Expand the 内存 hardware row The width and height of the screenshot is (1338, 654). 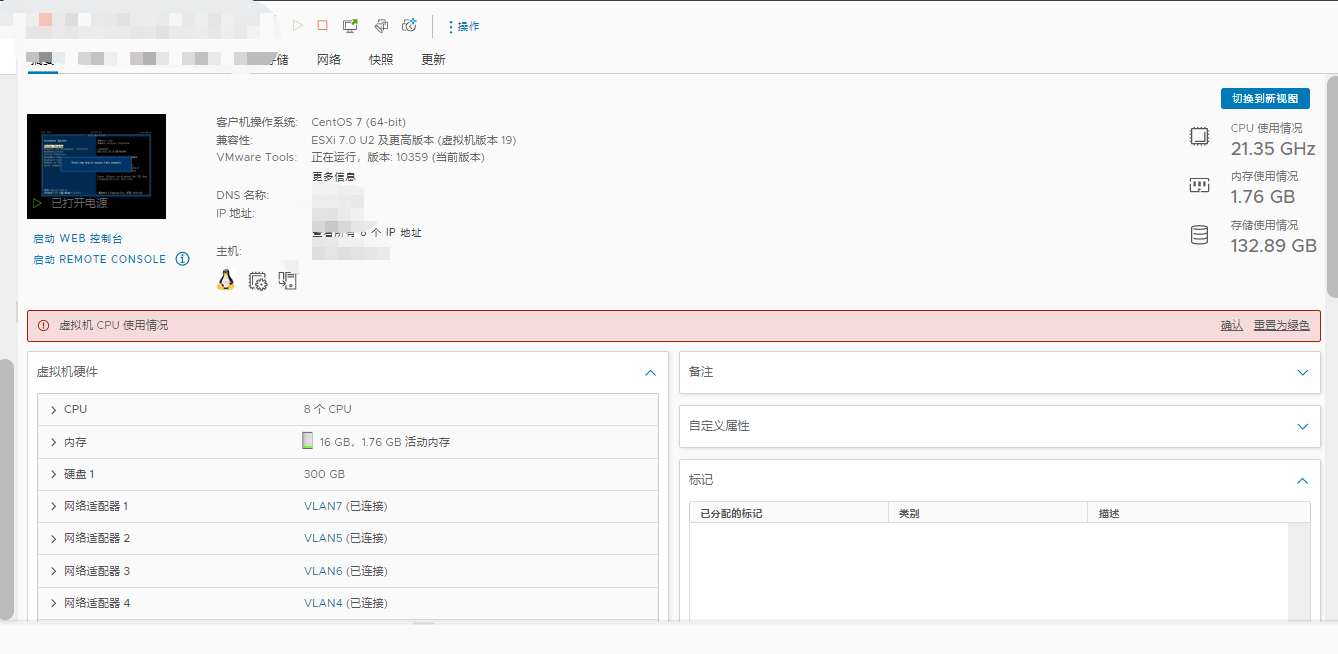click(54, 442)
